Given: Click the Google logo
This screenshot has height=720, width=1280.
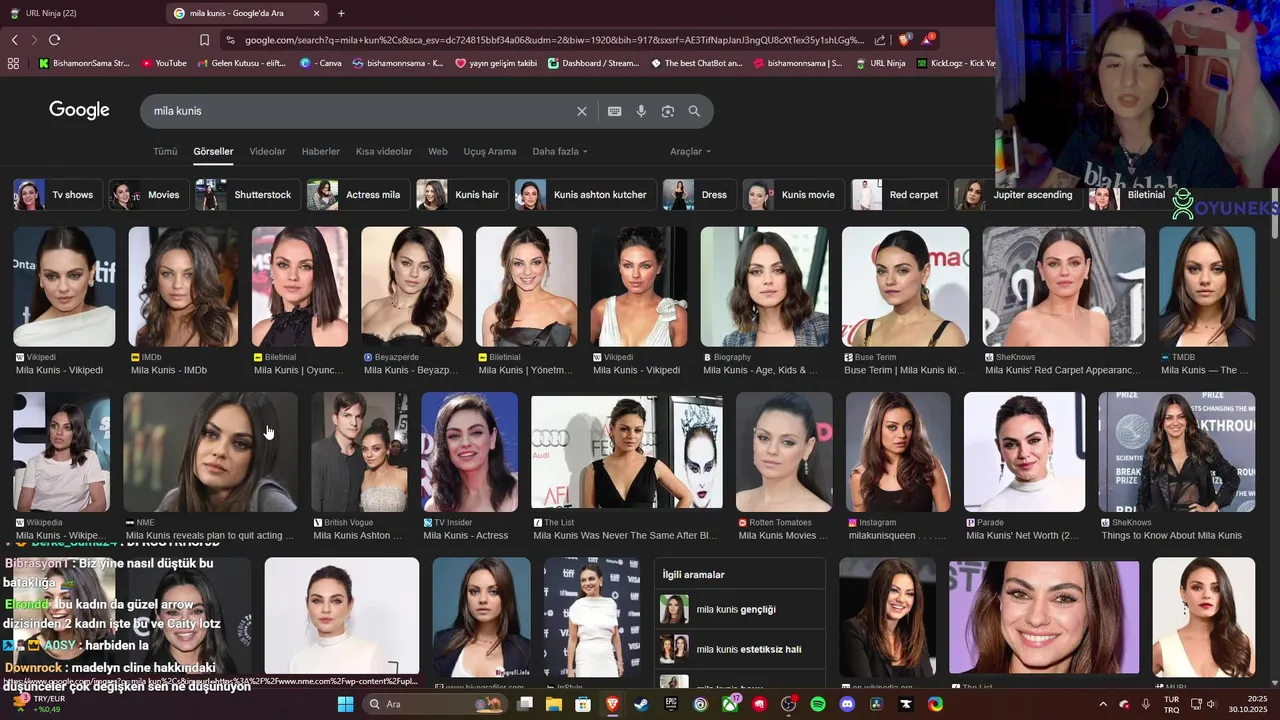Looking at the screenshot, I should pos(79,110).
